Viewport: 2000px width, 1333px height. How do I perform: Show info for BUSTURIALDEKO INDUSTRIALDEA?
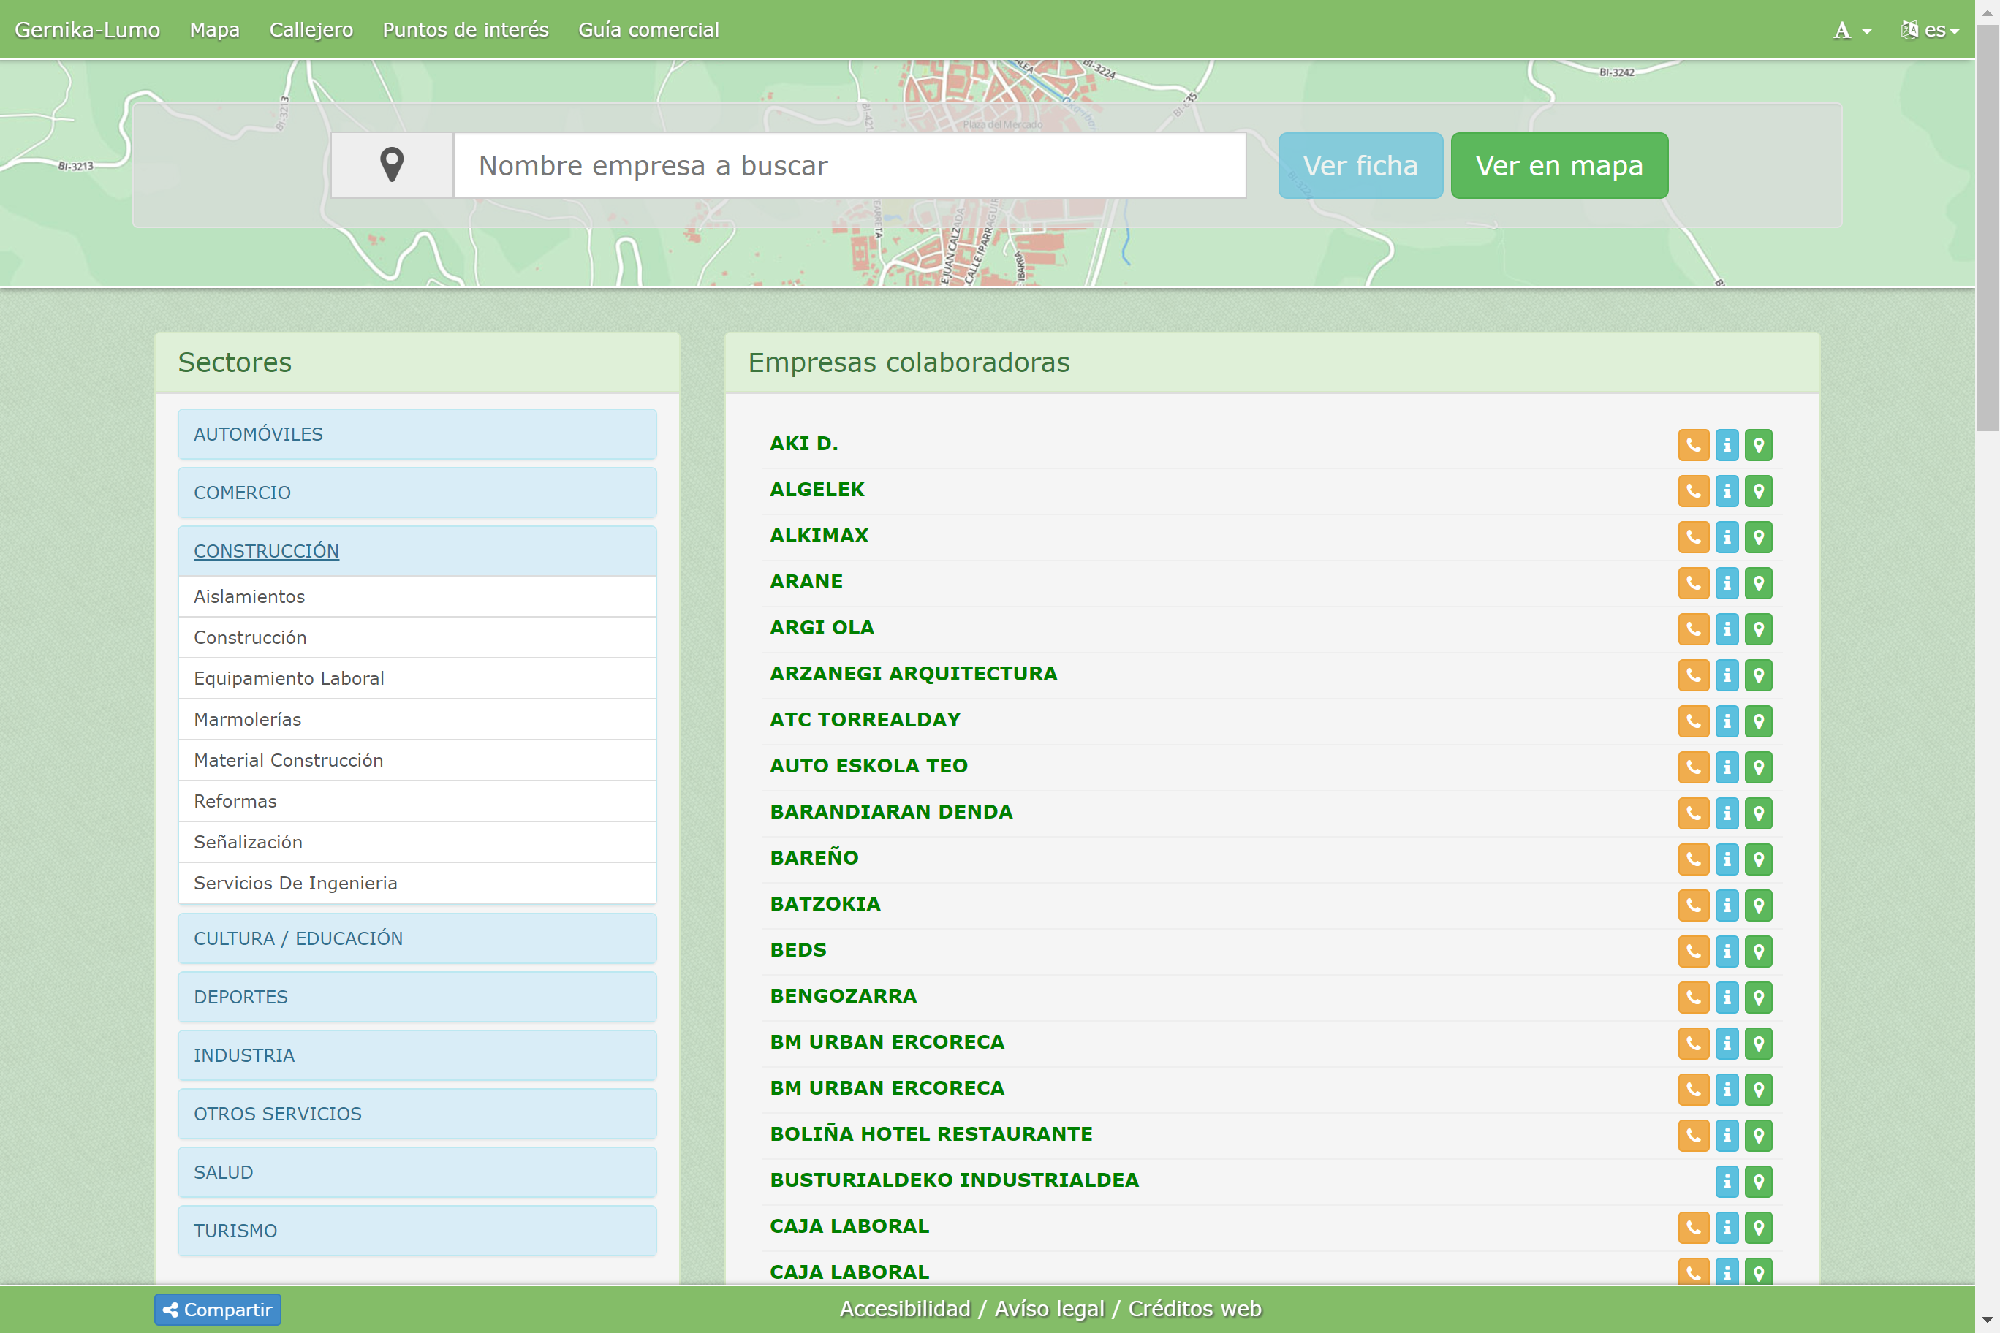click(1727, 1182)
